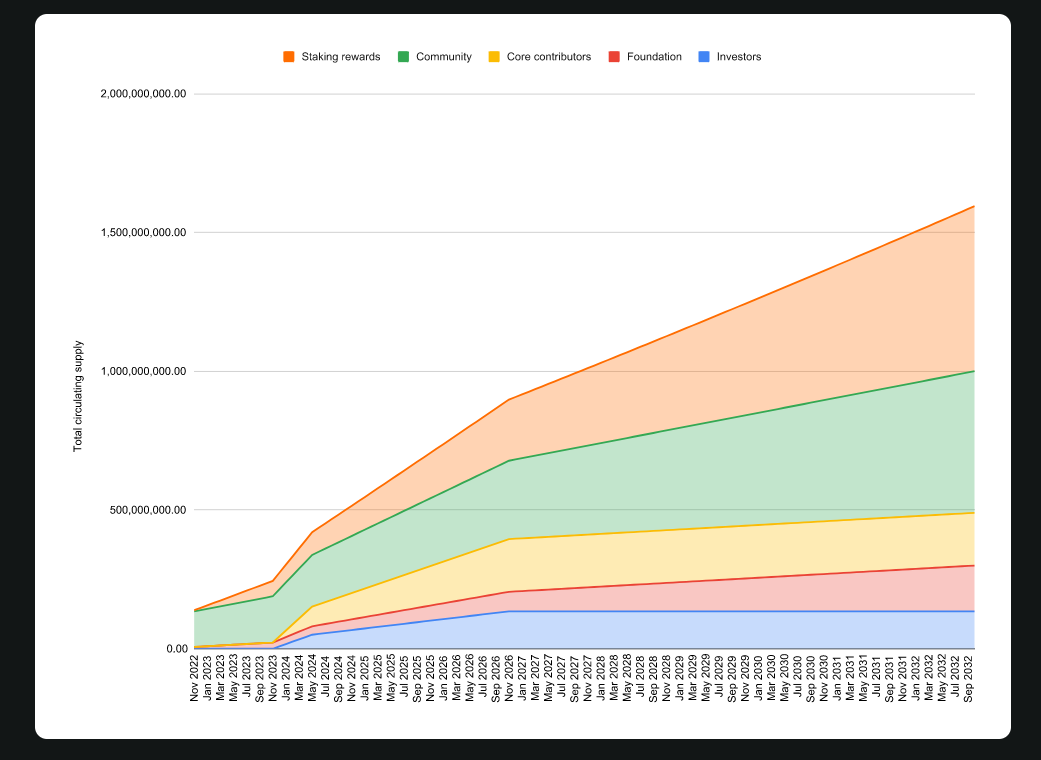Click the Sep 2032 x-axis label
The image size is (1041, 760).
969,678
